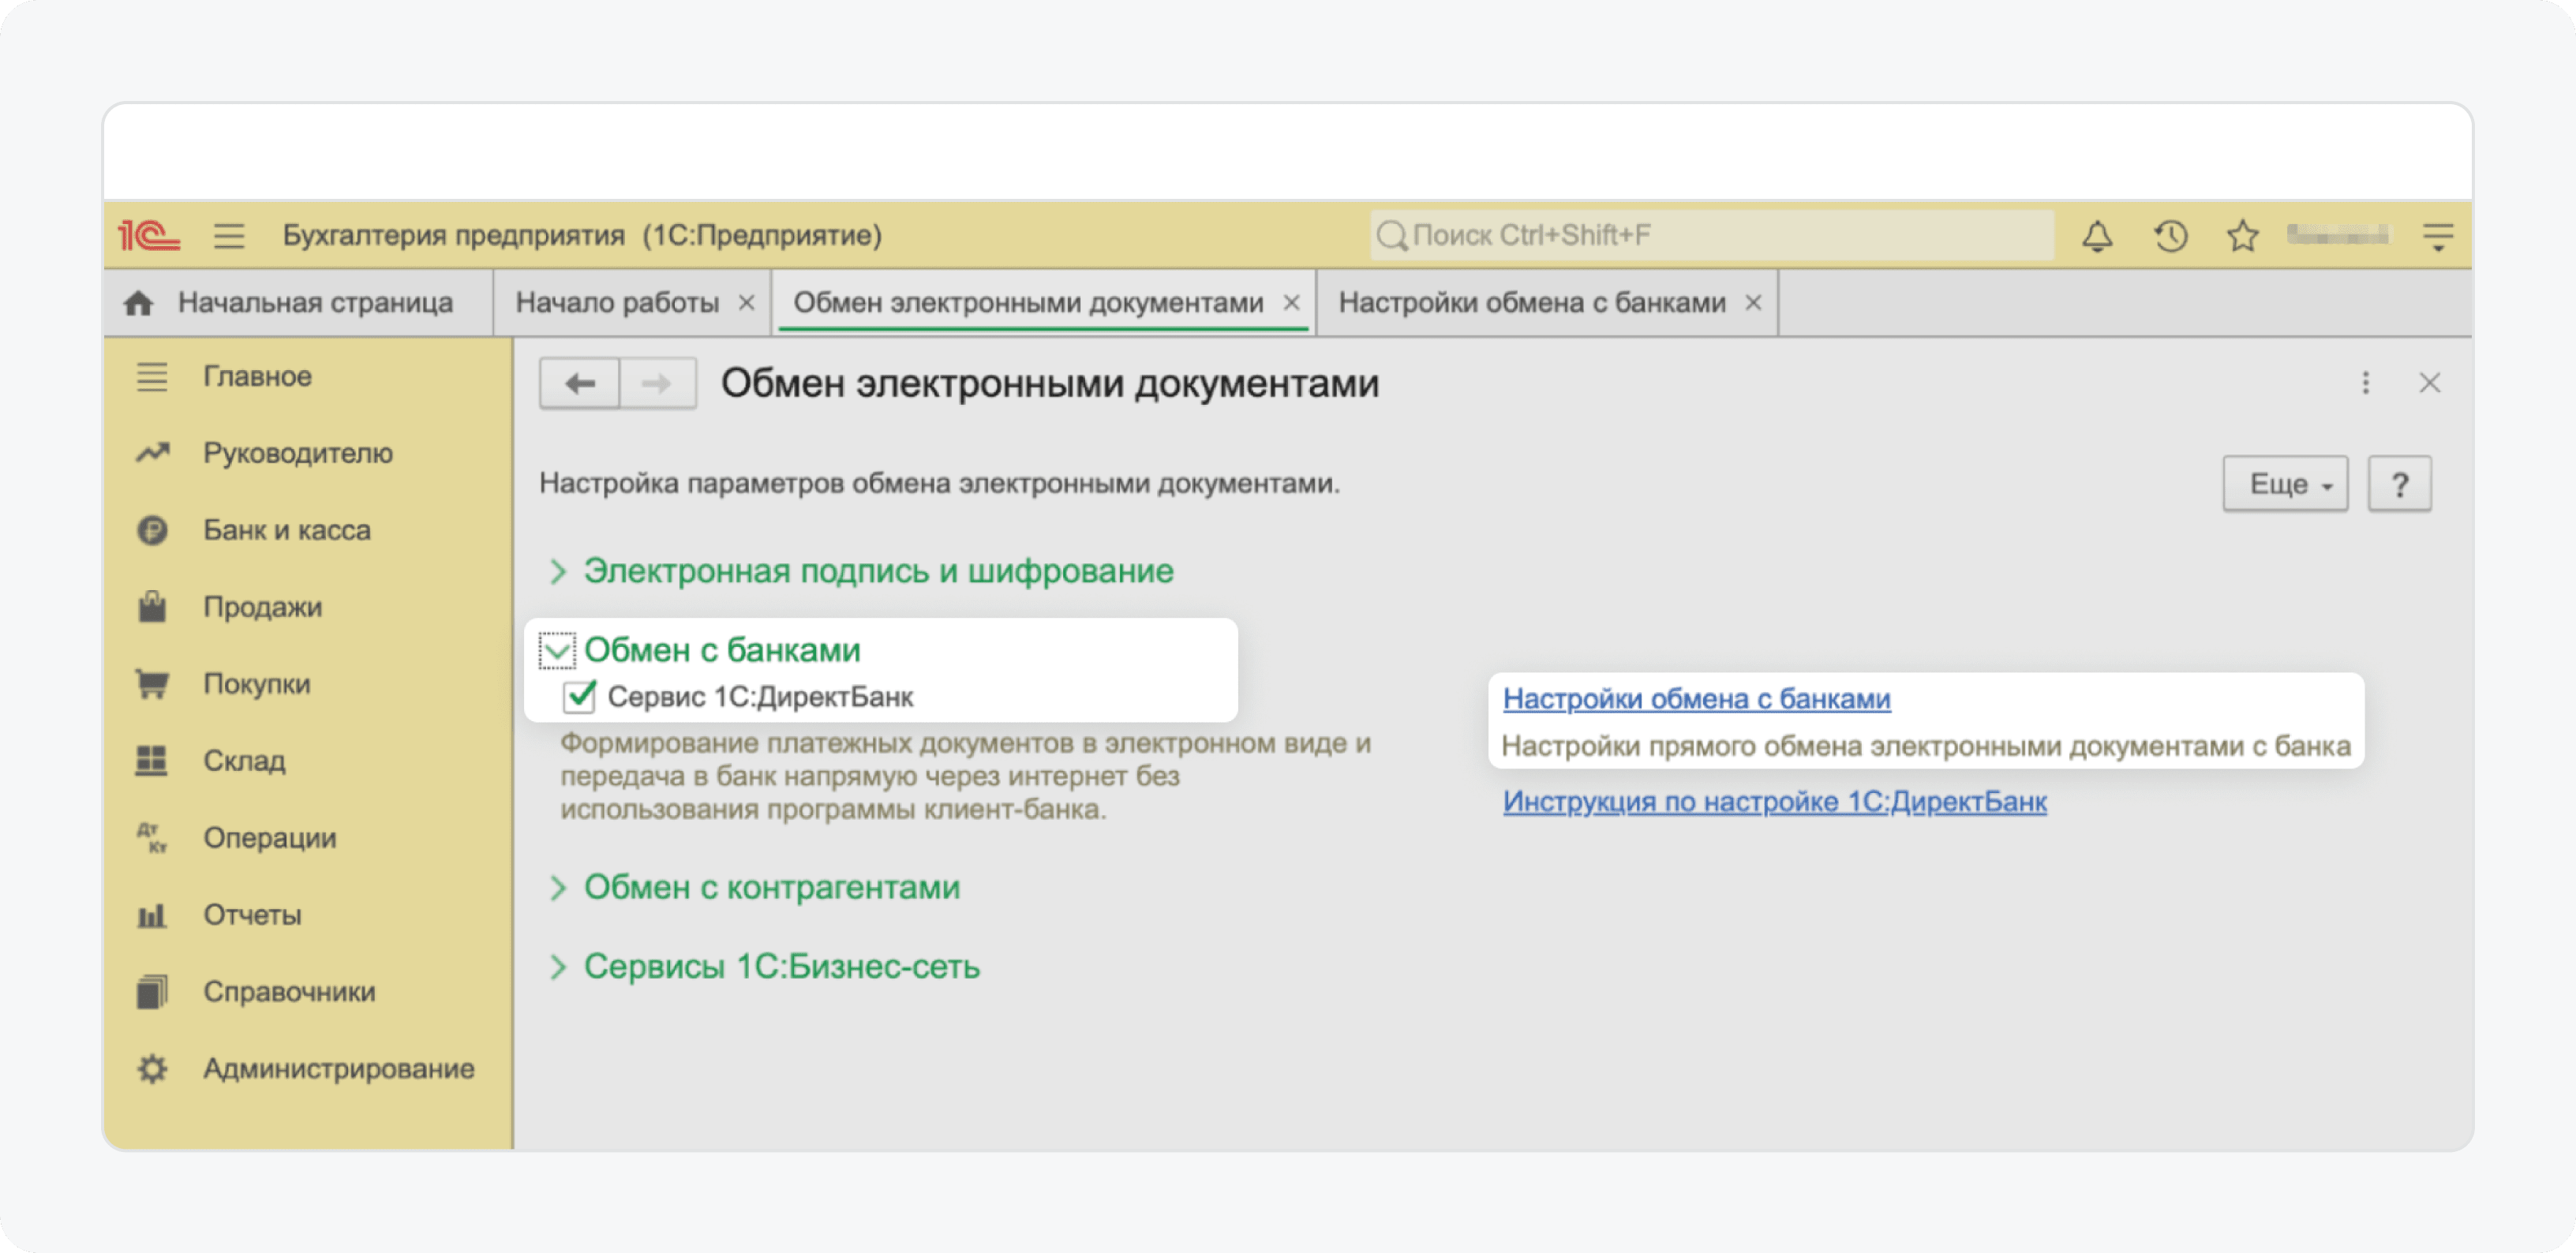Image resolution: width=2576 pixels, height=1253 pixels.
Task: Click the Формирование платежных документов description text
Action: point(965,776)
